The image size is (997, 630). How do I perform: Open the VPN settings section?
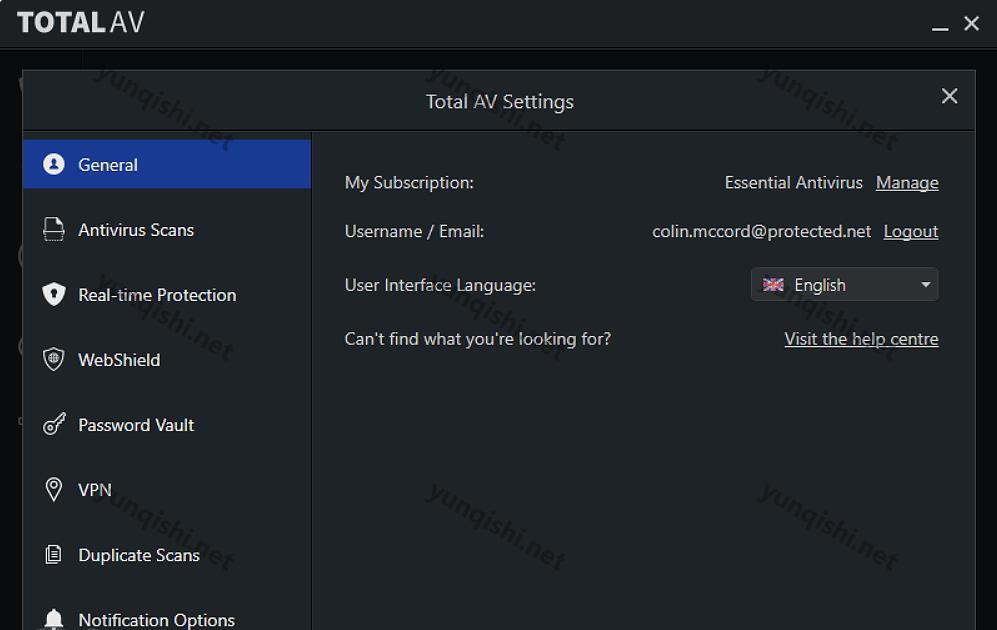[x=167, y=490]
